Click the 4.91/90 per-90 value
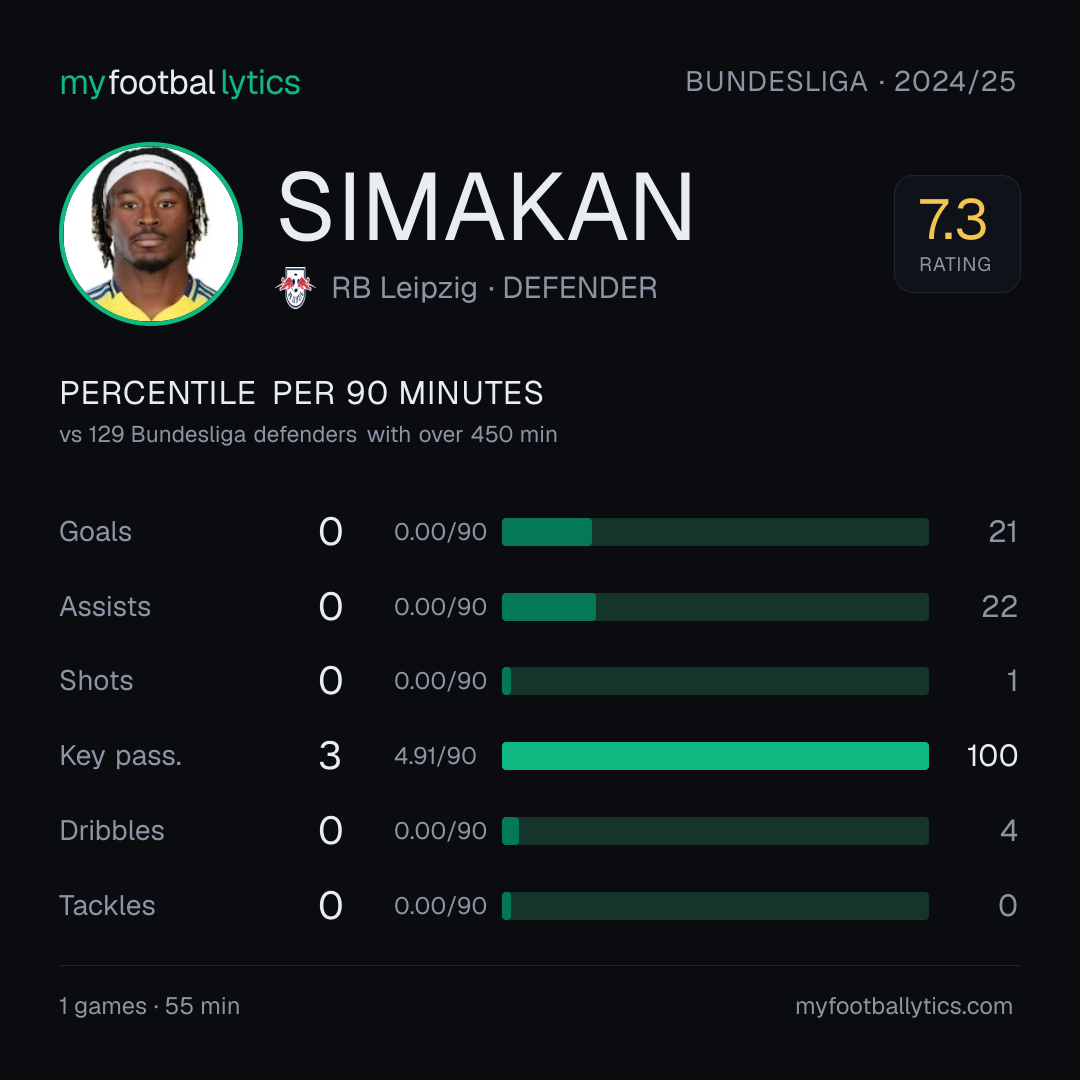 click(x=435, y=756)
